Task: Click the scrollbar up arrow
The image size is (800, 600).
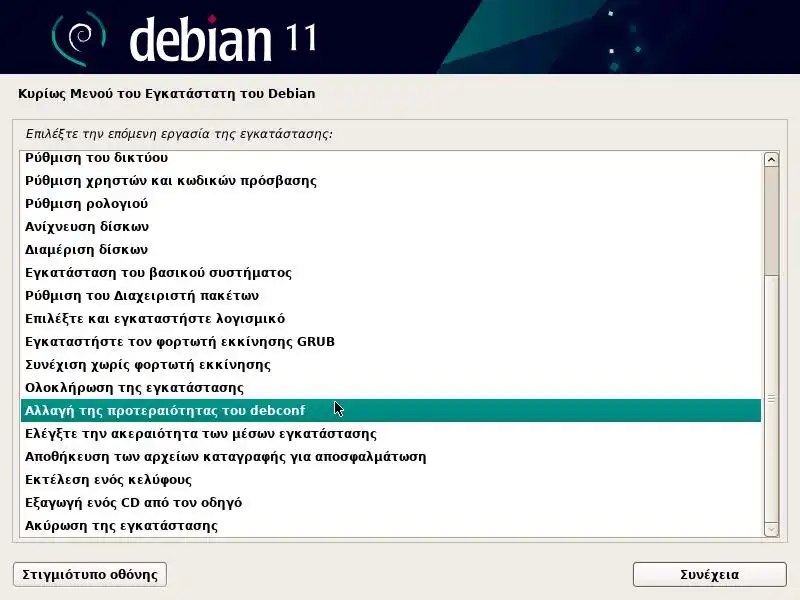Action: pyautogui.click(x=771, y=160)
